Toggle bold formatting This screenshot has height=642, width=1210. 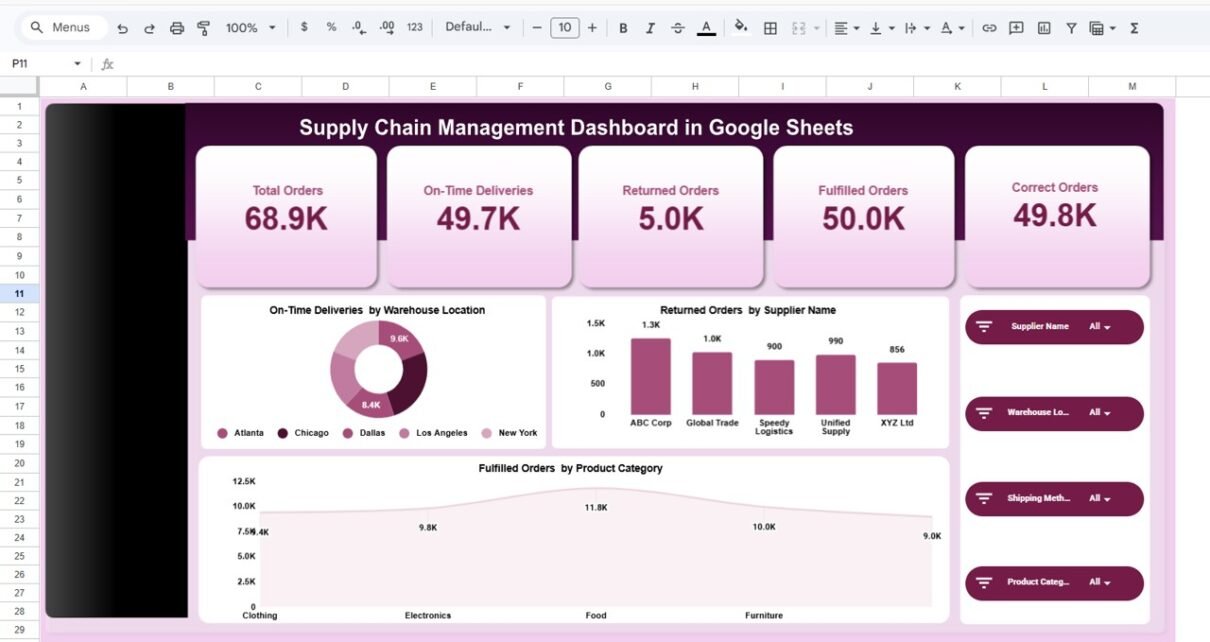pyautogui.click(x=623, y=28)
